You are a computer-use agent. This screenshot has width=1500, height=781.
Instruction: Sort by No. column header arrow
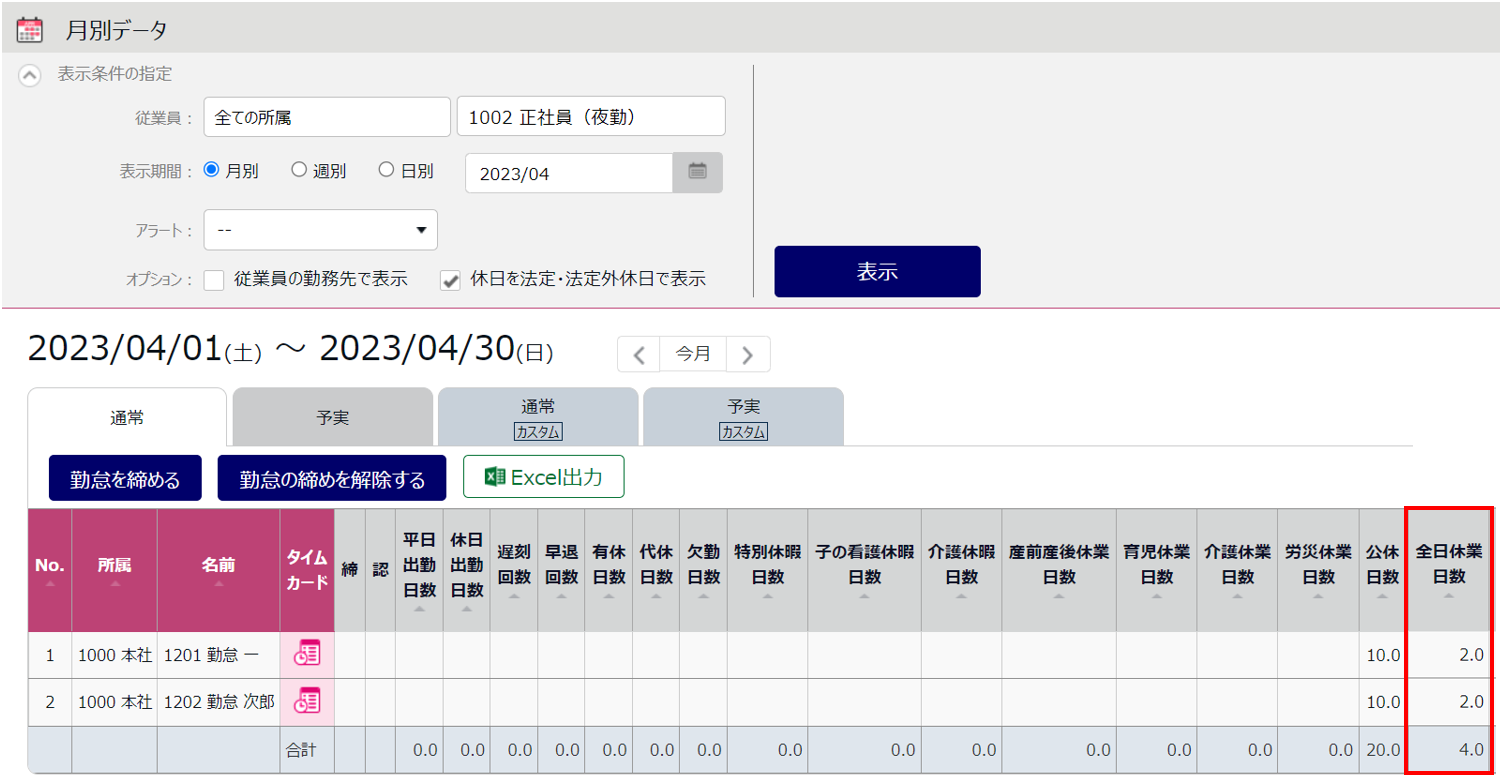49,584
